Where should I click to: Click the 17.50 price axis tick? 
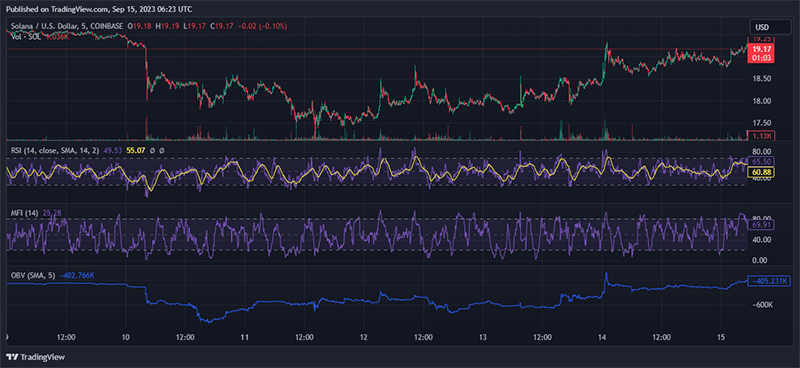761,123
